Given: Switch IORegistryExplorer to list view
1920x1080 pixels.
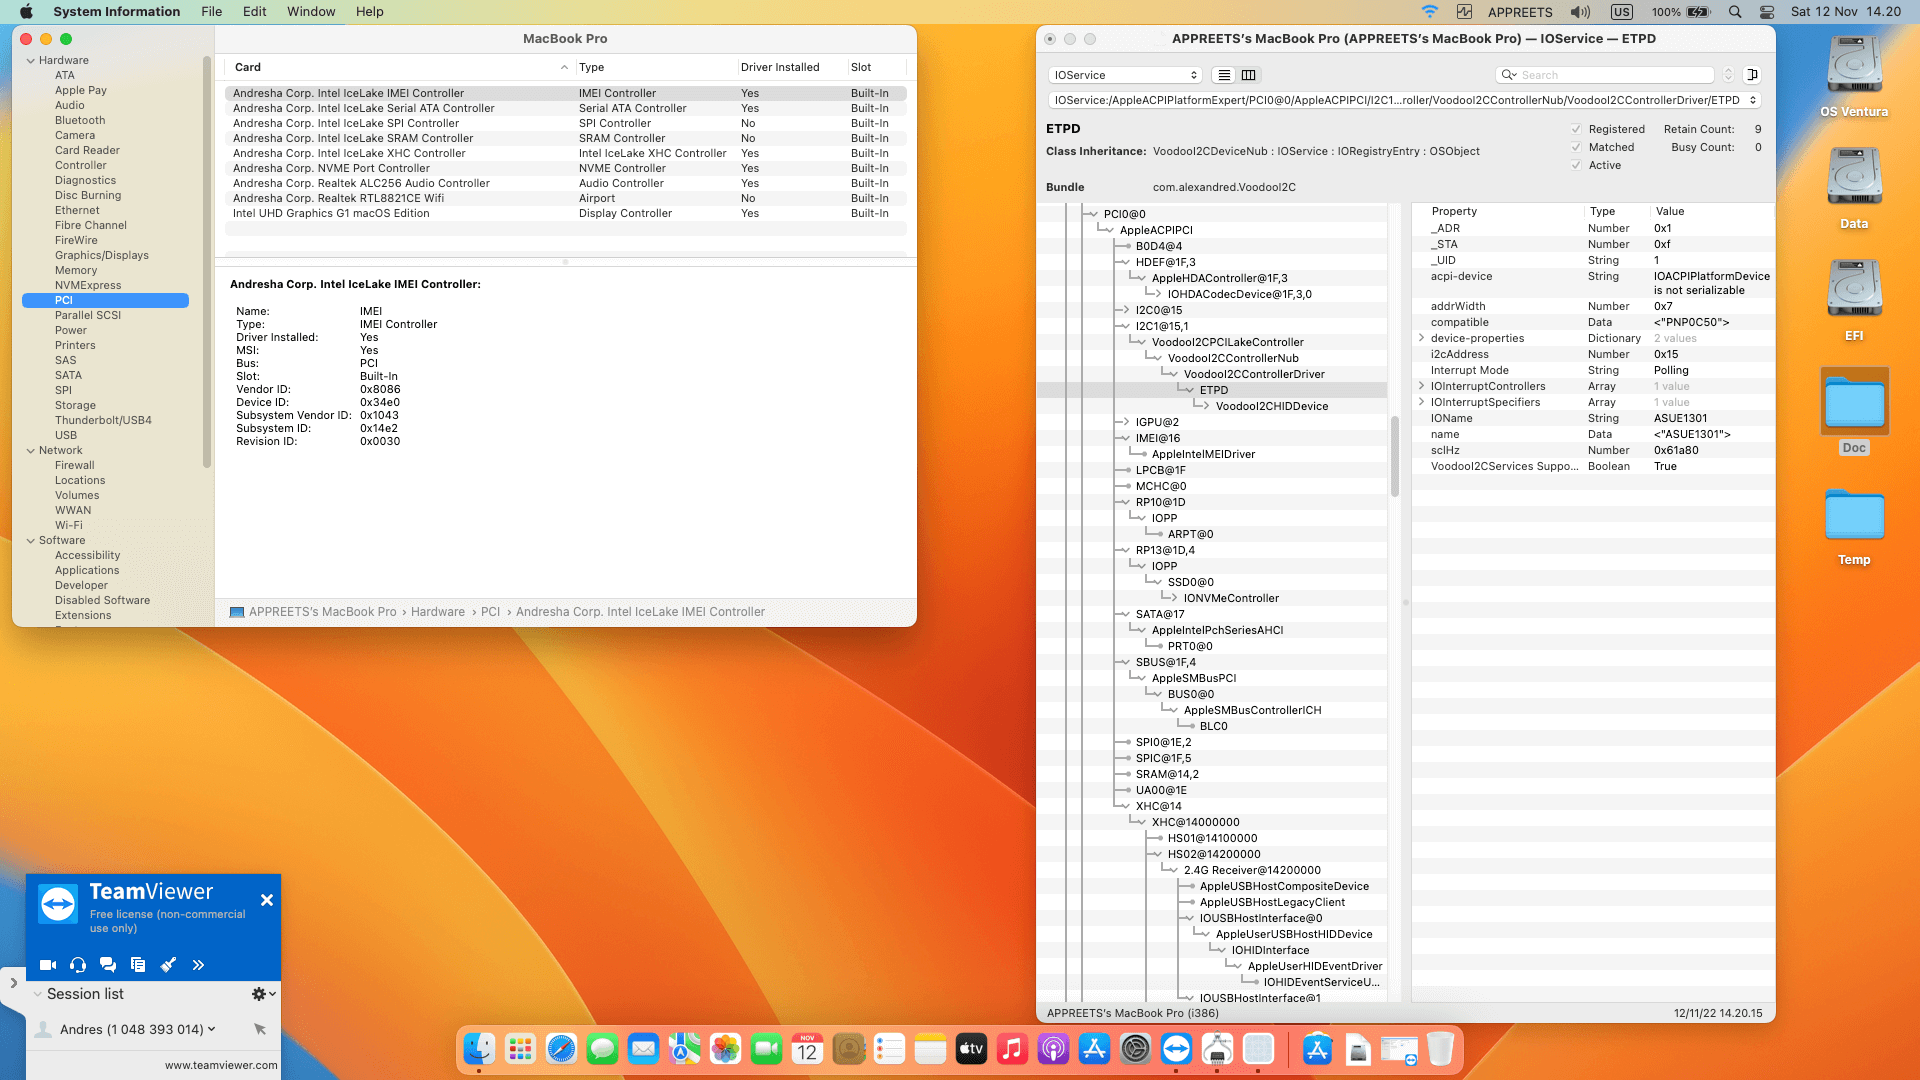Looking at the screenshot, I should (x=1224, y=75).
